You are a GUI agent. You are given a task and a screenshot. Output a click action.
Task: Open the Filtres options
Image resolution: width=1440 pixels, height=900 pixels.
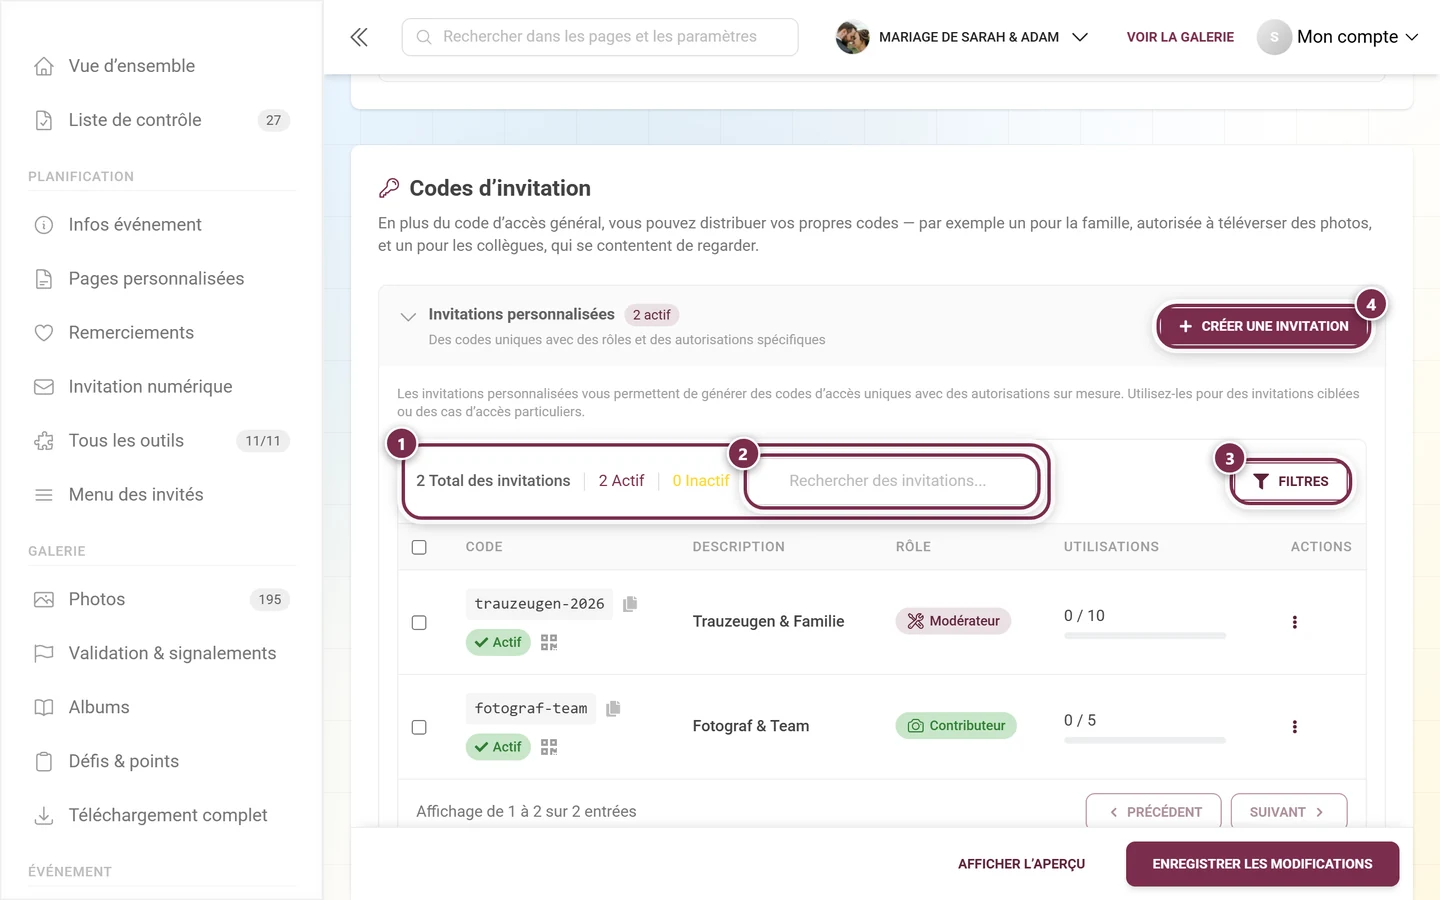click(x=1291, y=481)
